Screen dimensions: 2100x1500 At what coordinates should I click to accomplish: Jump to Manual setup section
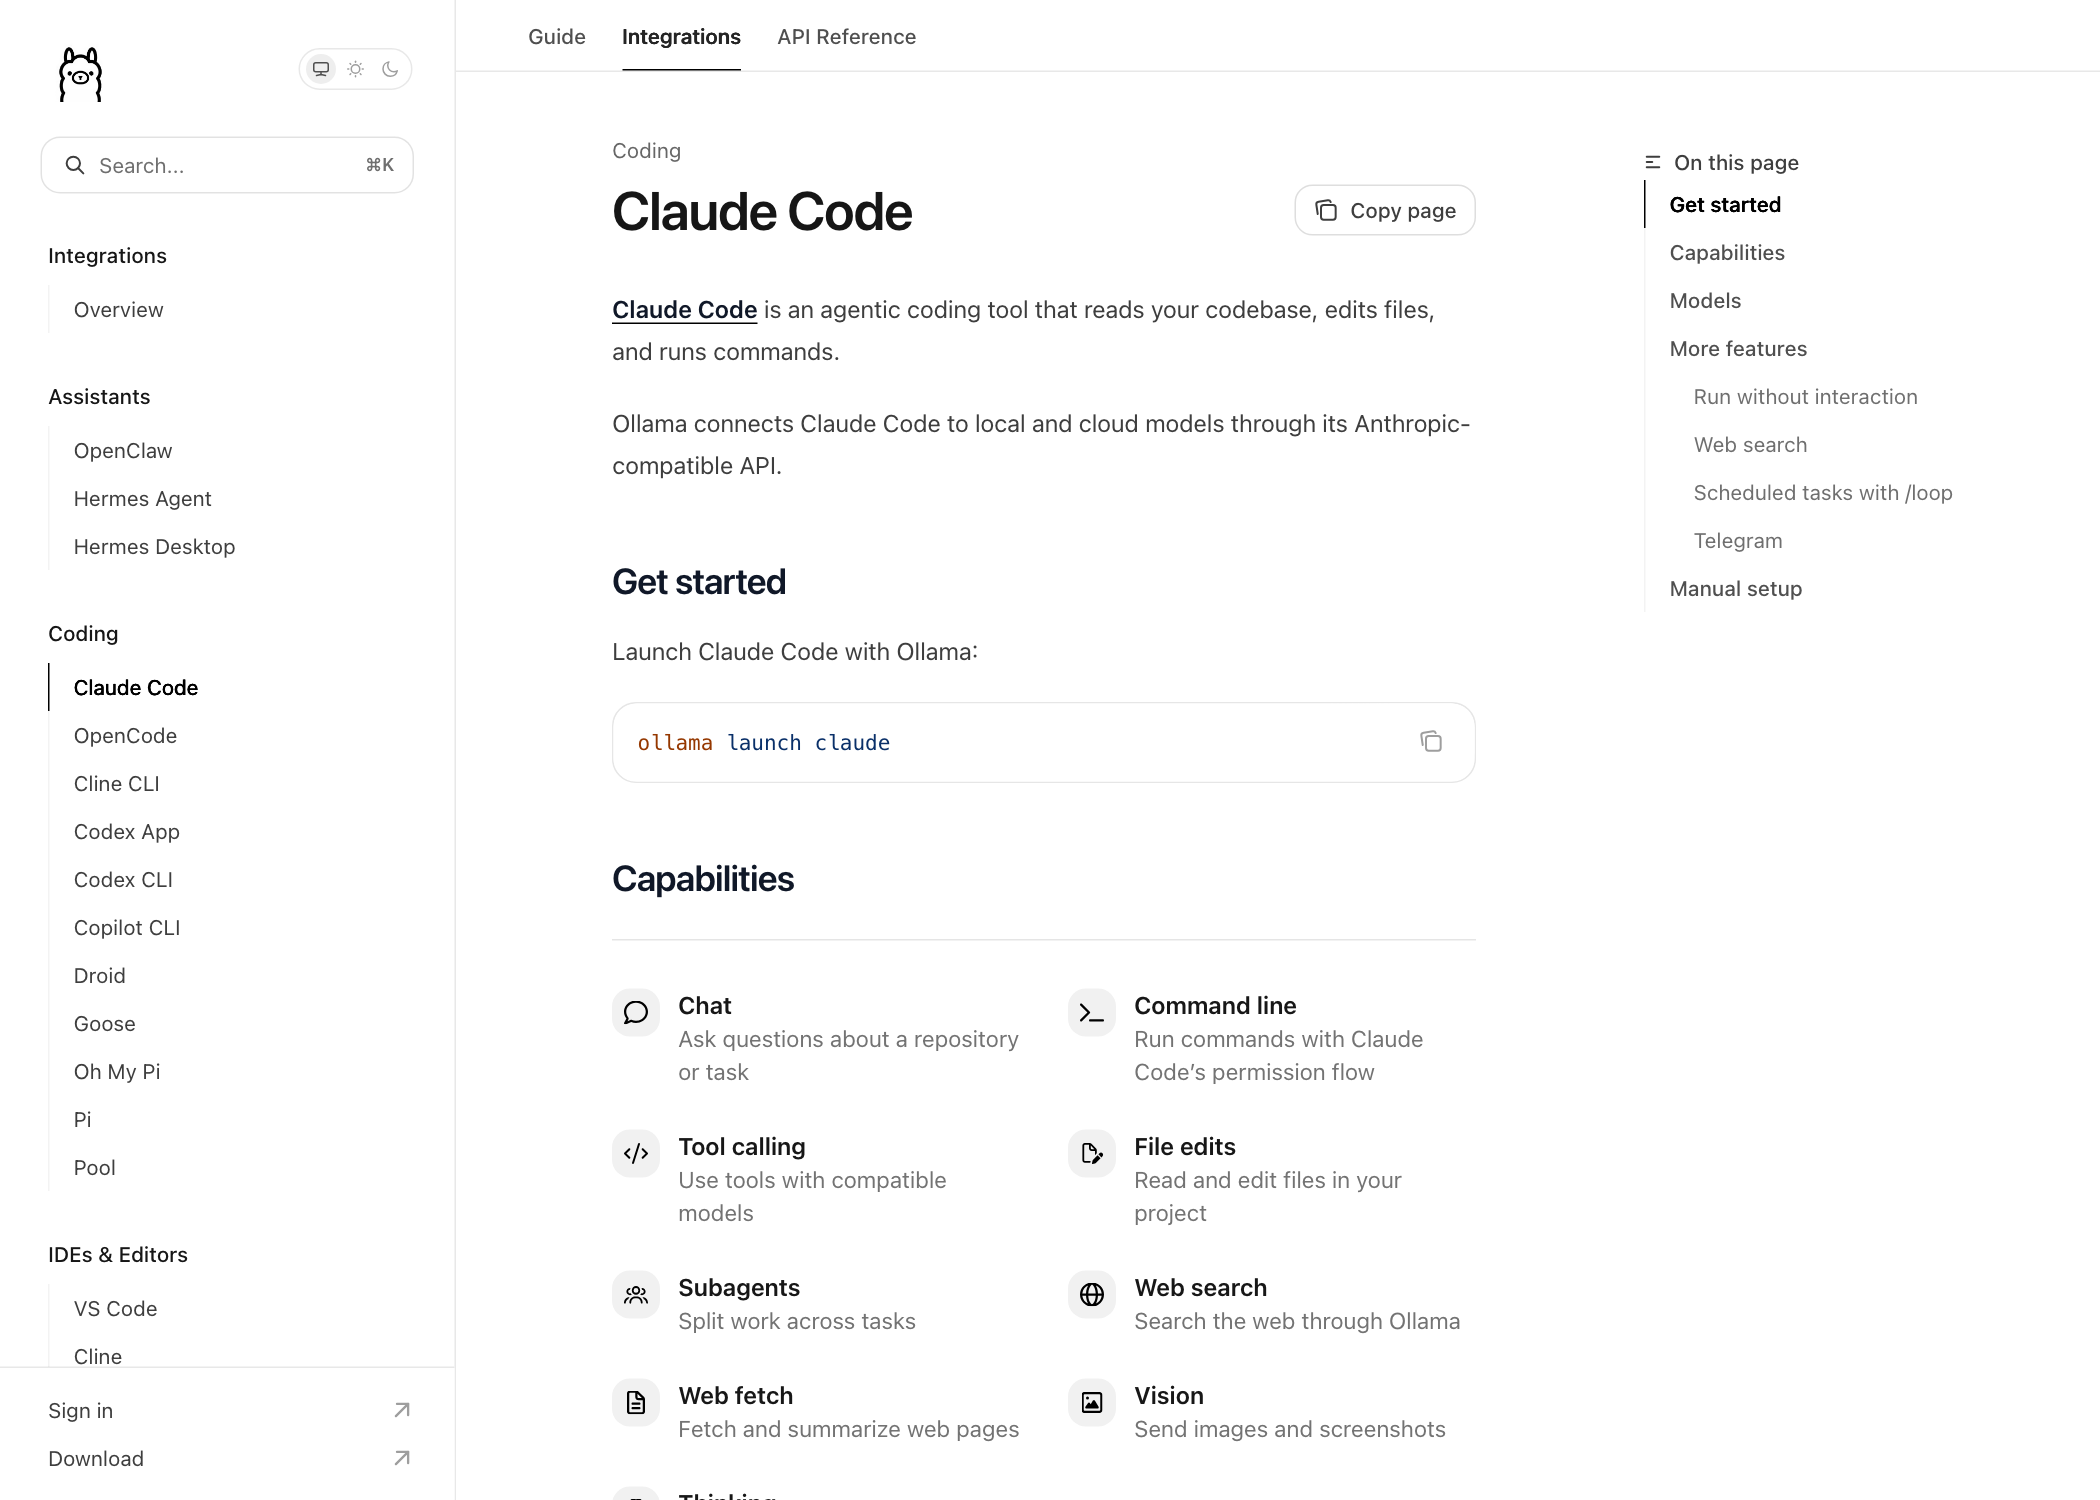point(1736,589)
